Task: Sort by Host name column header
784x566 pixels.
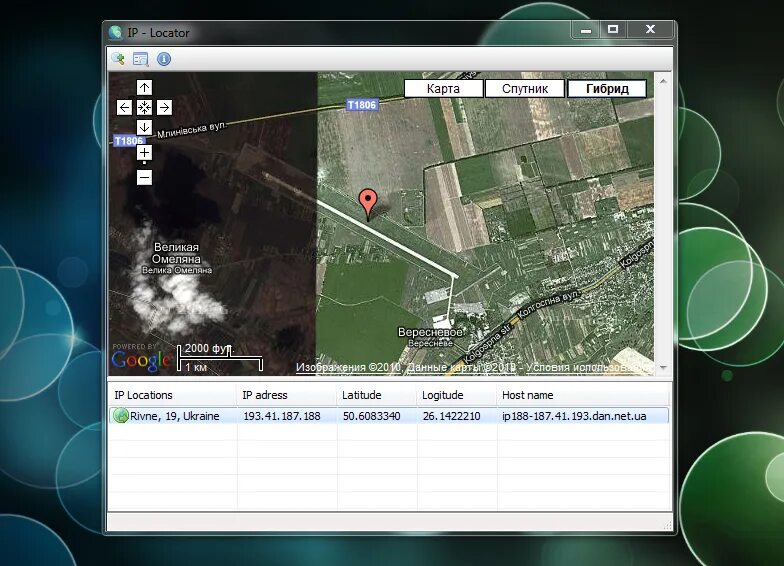Action: [582, 395]
